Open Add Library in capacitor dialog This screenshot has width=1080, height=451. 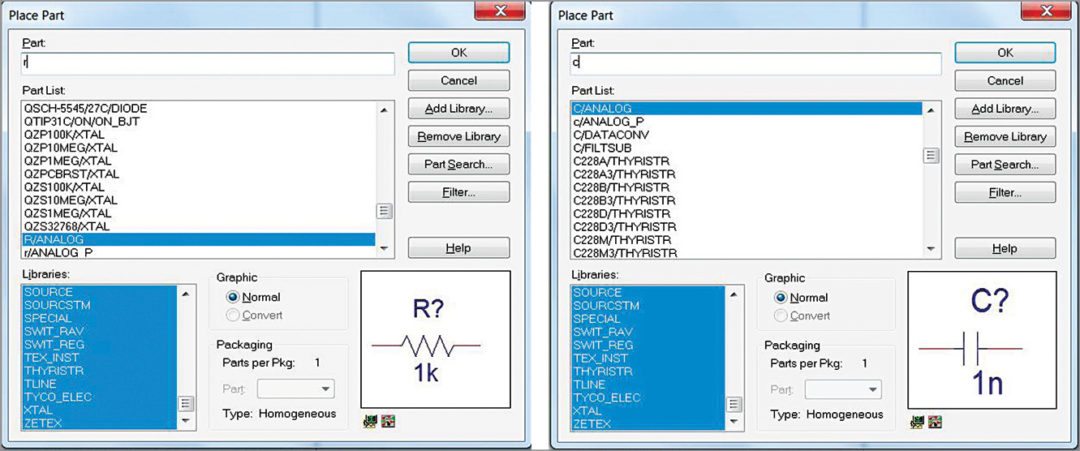1004,109
